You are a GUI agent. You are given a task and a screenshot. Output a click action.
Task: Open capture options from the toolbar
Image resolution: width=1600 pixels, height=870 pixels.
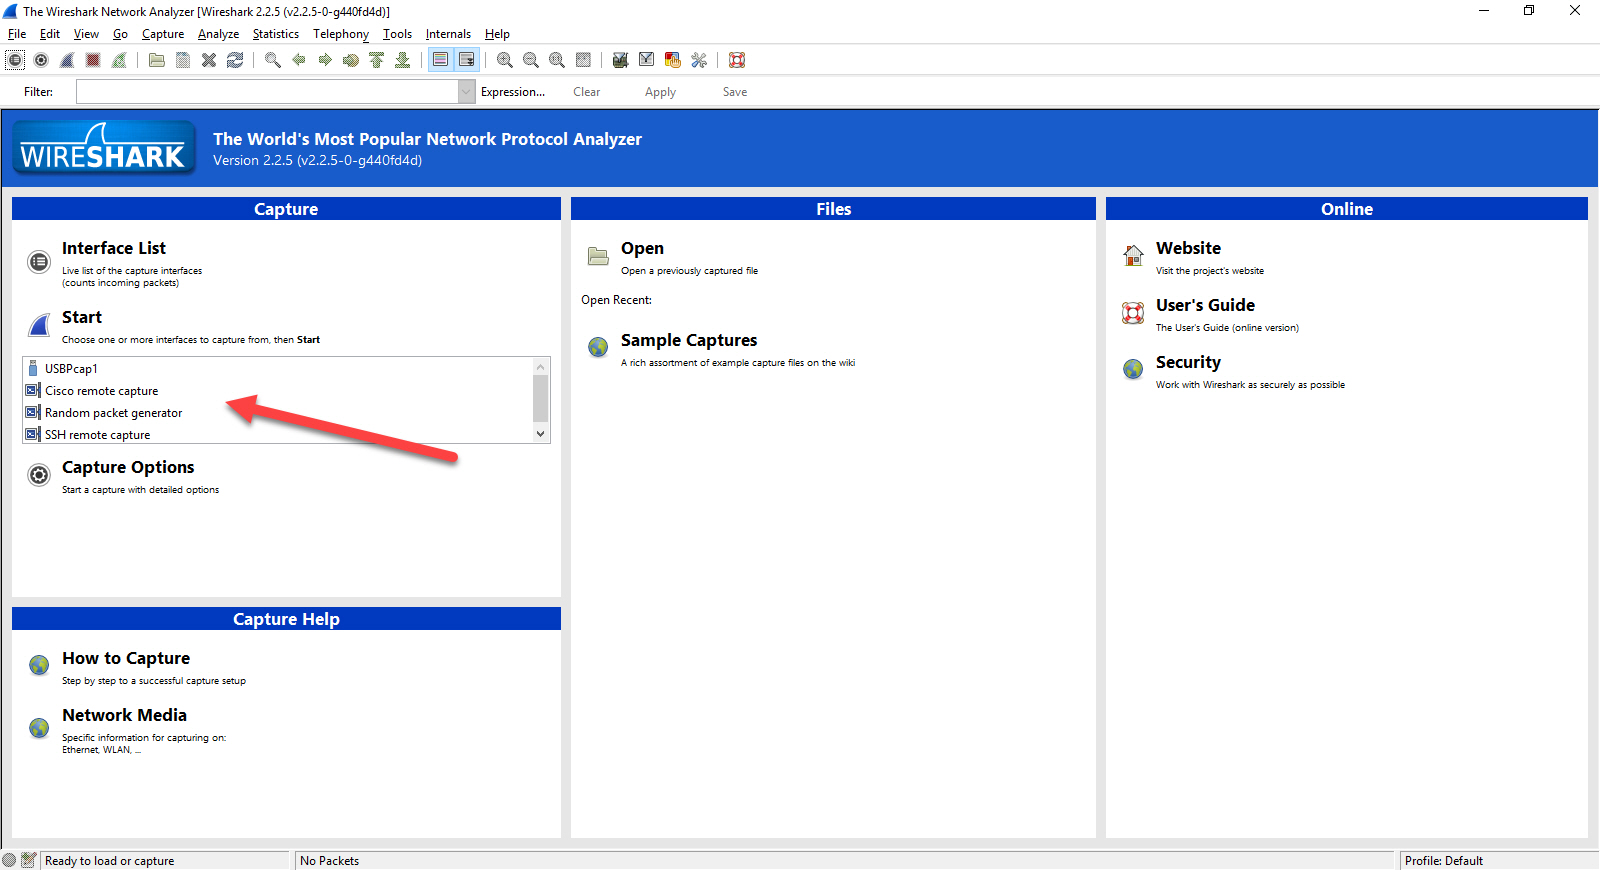click(41, 60)
